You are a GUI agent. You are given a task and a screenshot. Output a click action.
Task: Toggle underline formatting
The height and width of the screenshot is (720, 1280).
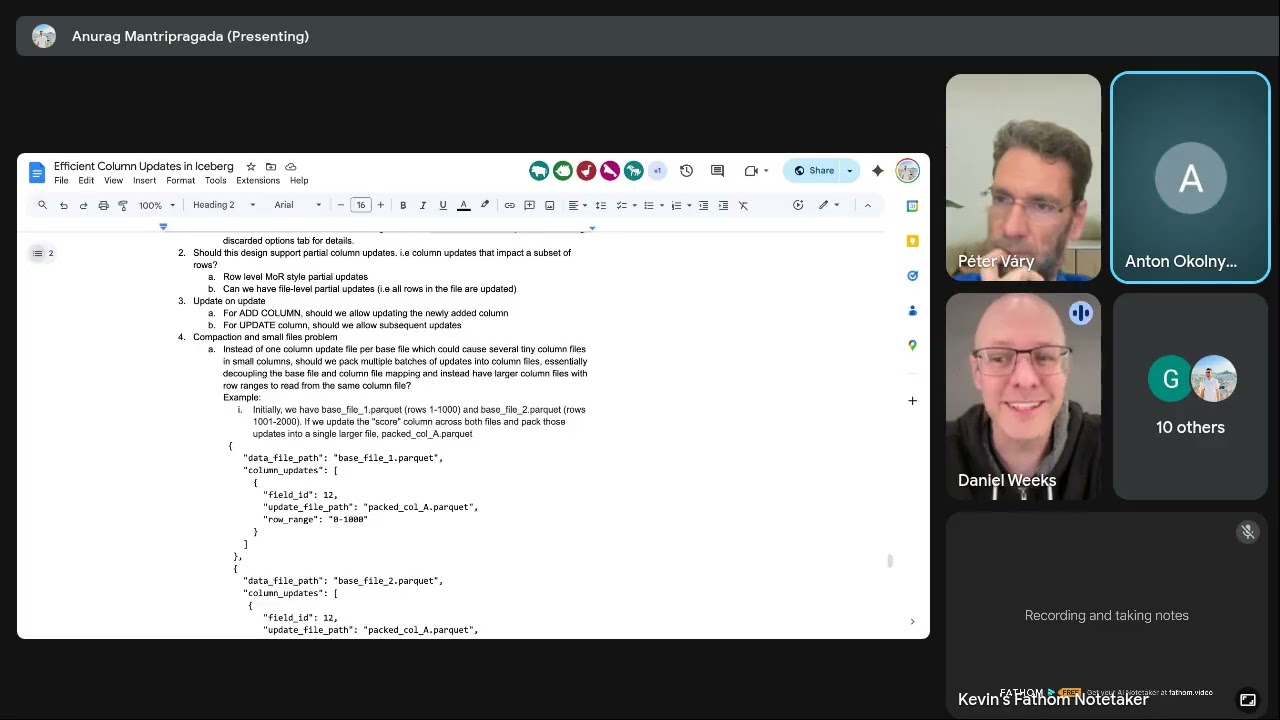pos(443,205)
